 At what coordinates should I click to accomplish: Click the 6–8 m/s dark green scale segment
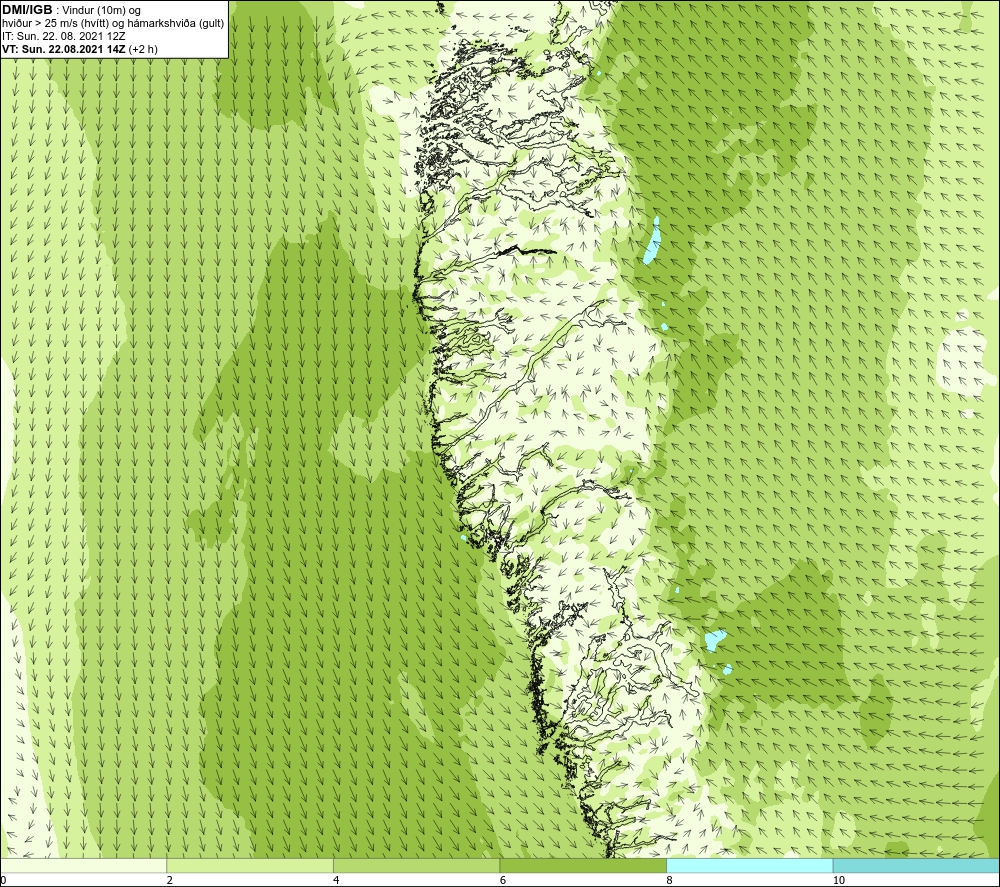click(583, 865)
